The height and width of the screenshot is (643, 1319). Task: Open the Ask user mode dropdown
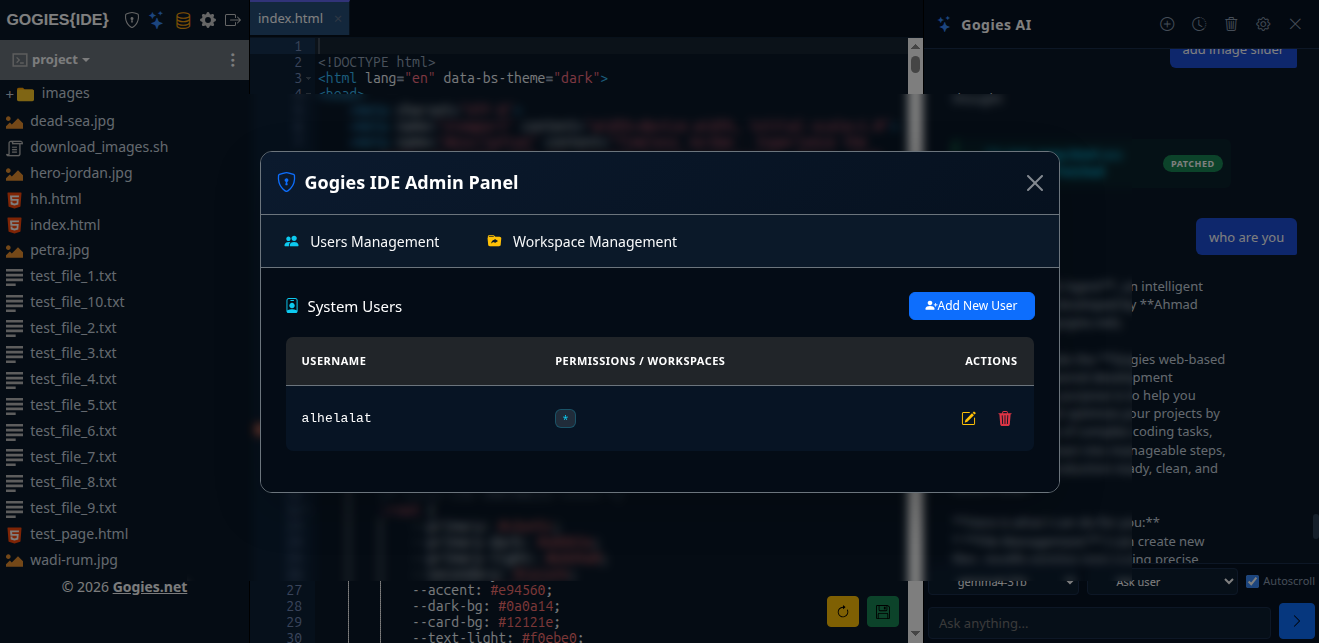click(x=1162, y=581)
